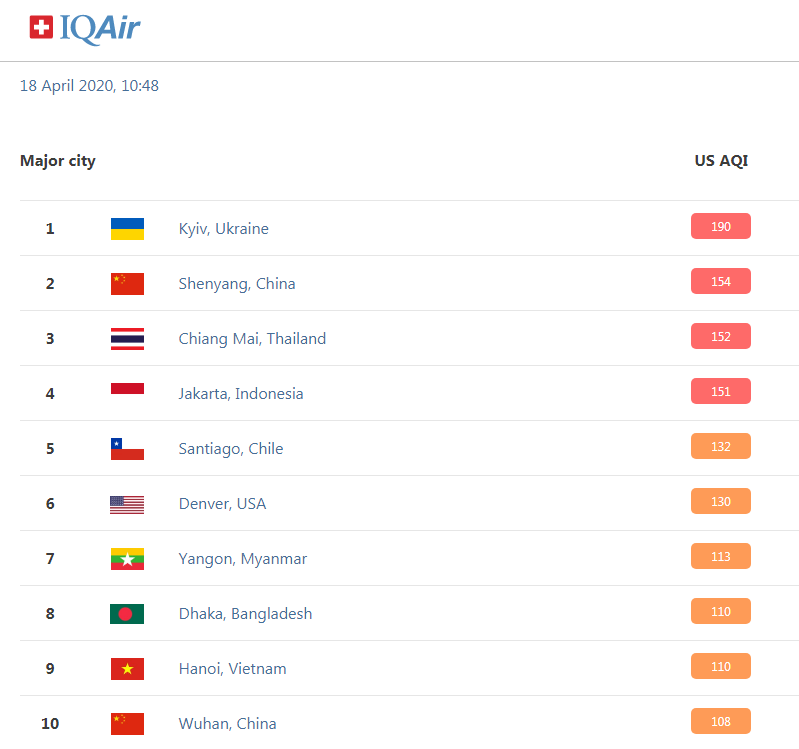Click the red 190 AQI badge
The image size is (799, 749).
[721, 226]
